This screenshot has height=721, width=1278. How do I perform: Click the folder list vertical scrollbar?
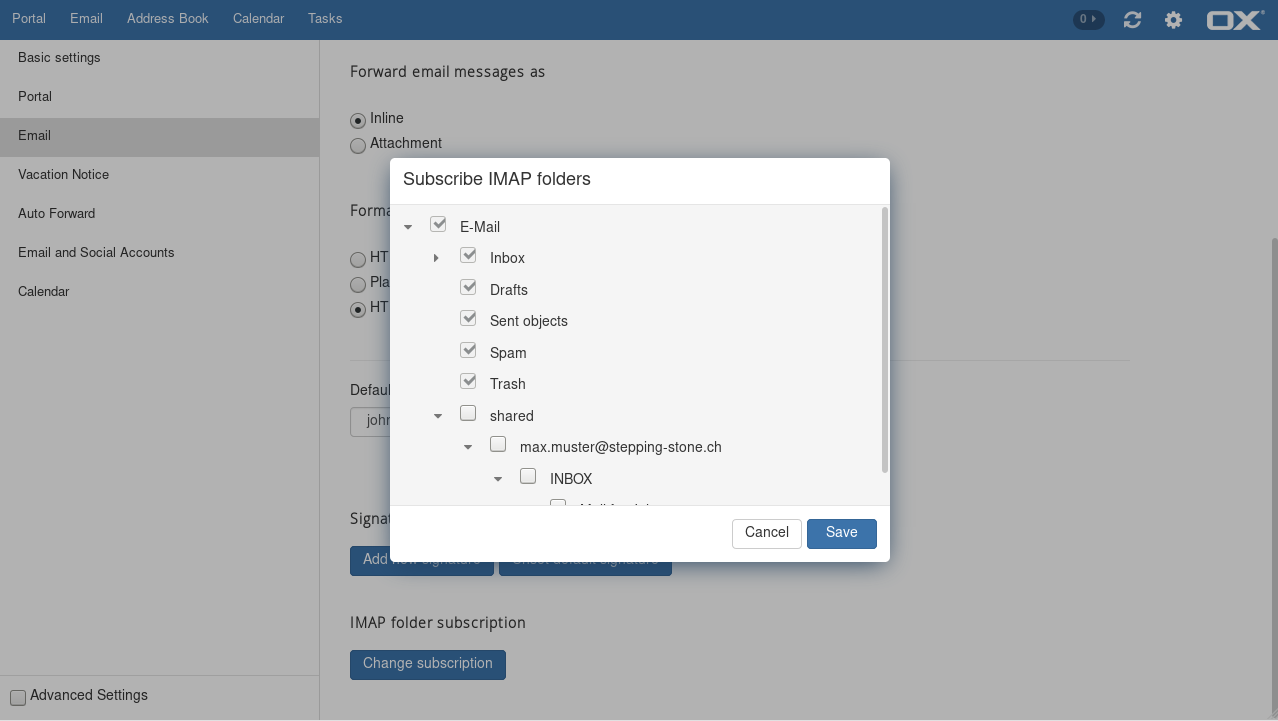[x=885, y=340]
